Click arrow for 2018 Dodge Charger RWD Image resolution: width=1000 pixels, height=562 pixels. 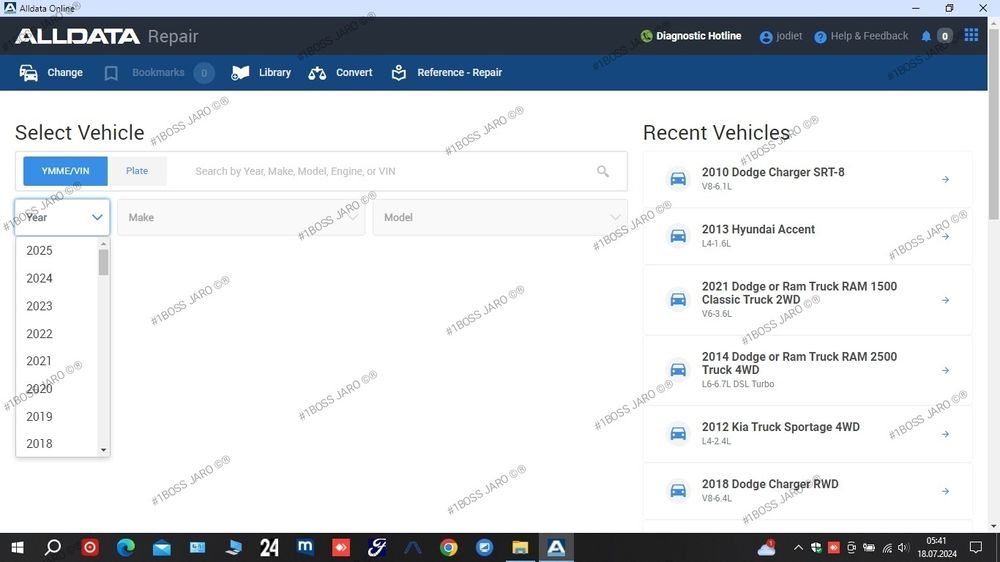(945, 491)
